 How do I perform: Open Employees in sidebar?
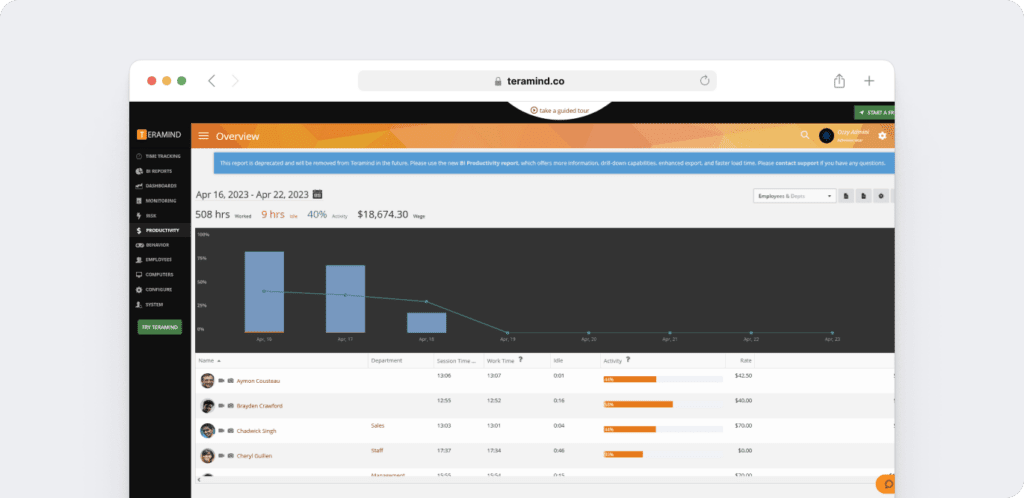tap(154, 260)
